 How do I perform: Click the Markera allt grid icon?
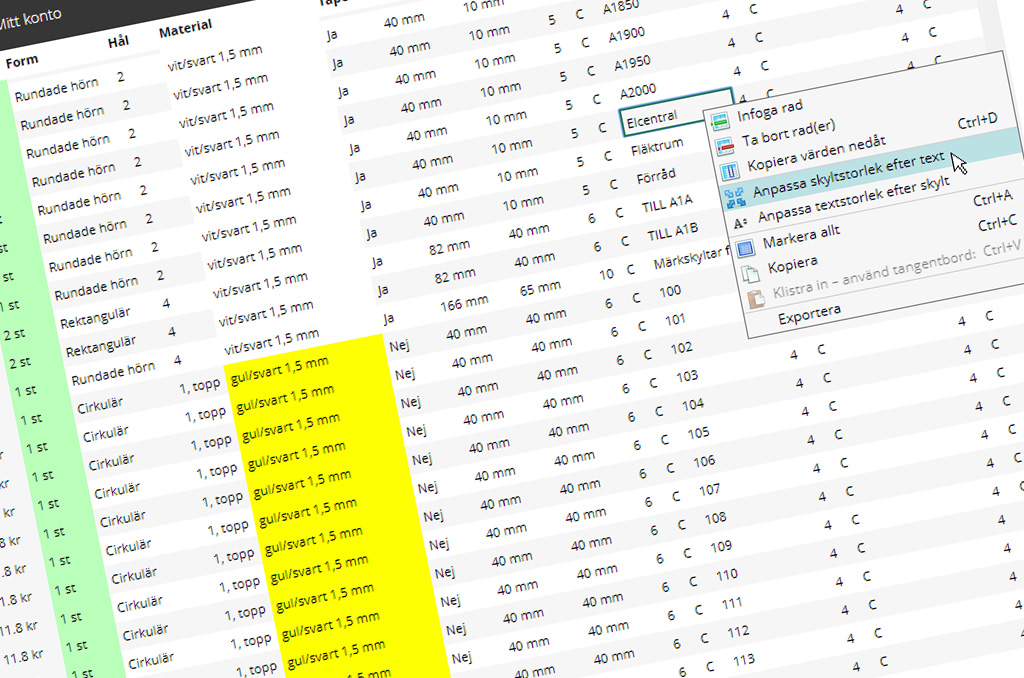click(744, 247)
